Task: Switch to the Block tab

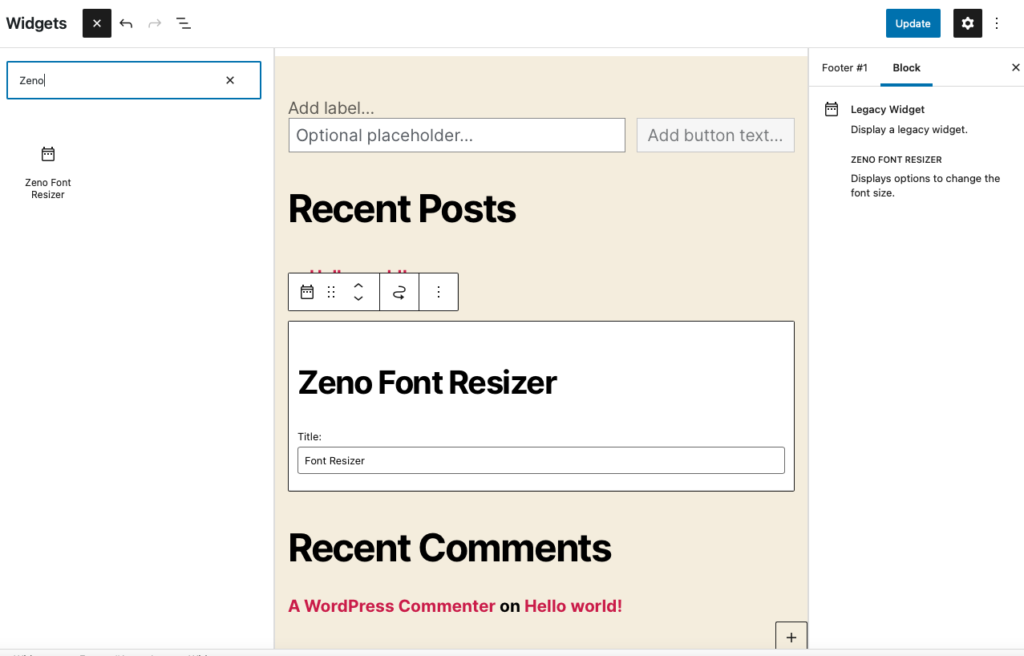Action: (x=906, y=67)
